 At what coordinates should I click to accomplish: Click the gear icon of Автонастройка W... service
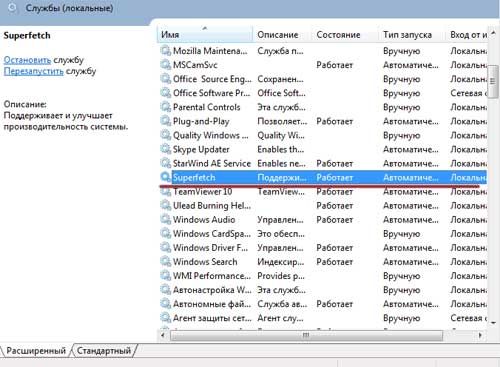click(x=166, y=290)
